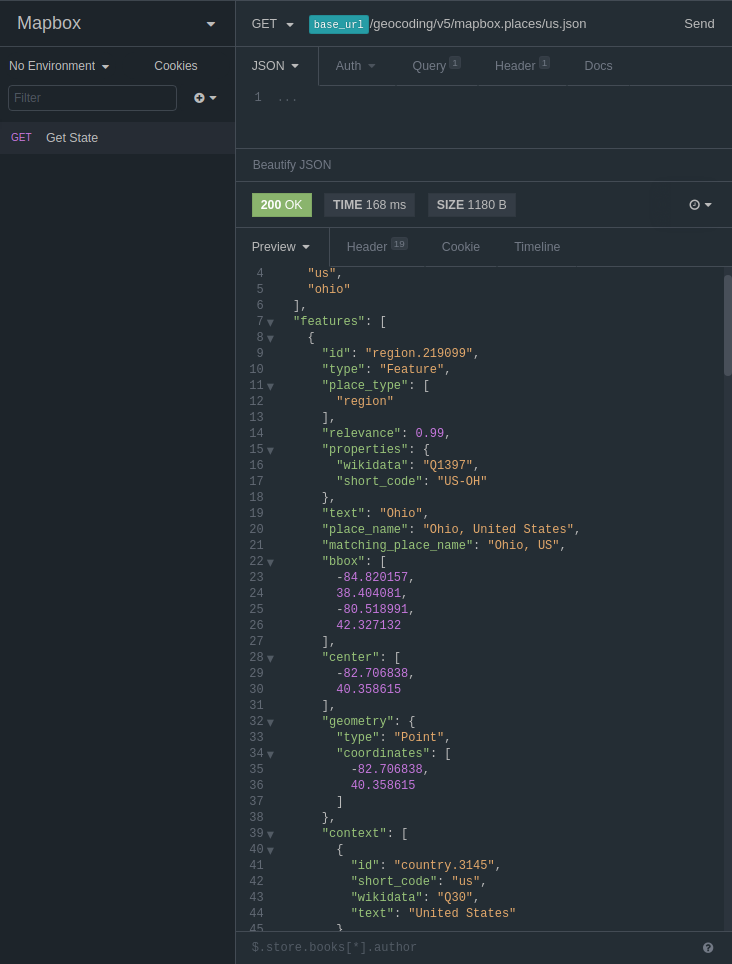This screenshot has height=964, width=732.
Task: Click the bbox value 42.327132
Action: [x=369, y=625]
